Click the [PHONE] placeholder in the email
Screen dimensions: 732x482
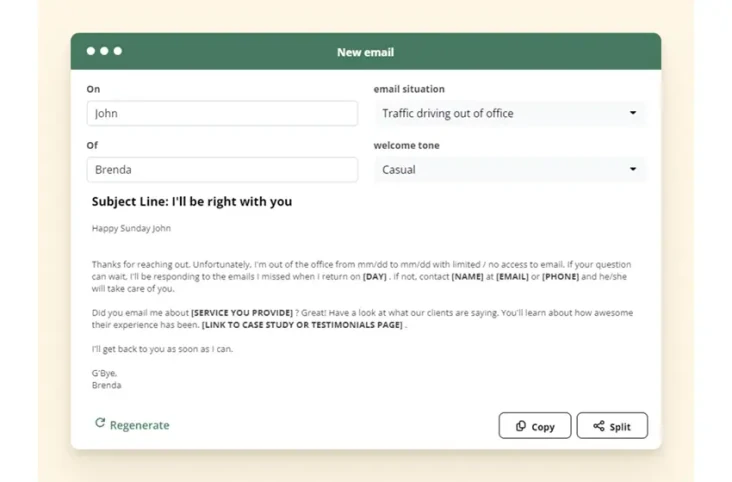pos(560,276)
